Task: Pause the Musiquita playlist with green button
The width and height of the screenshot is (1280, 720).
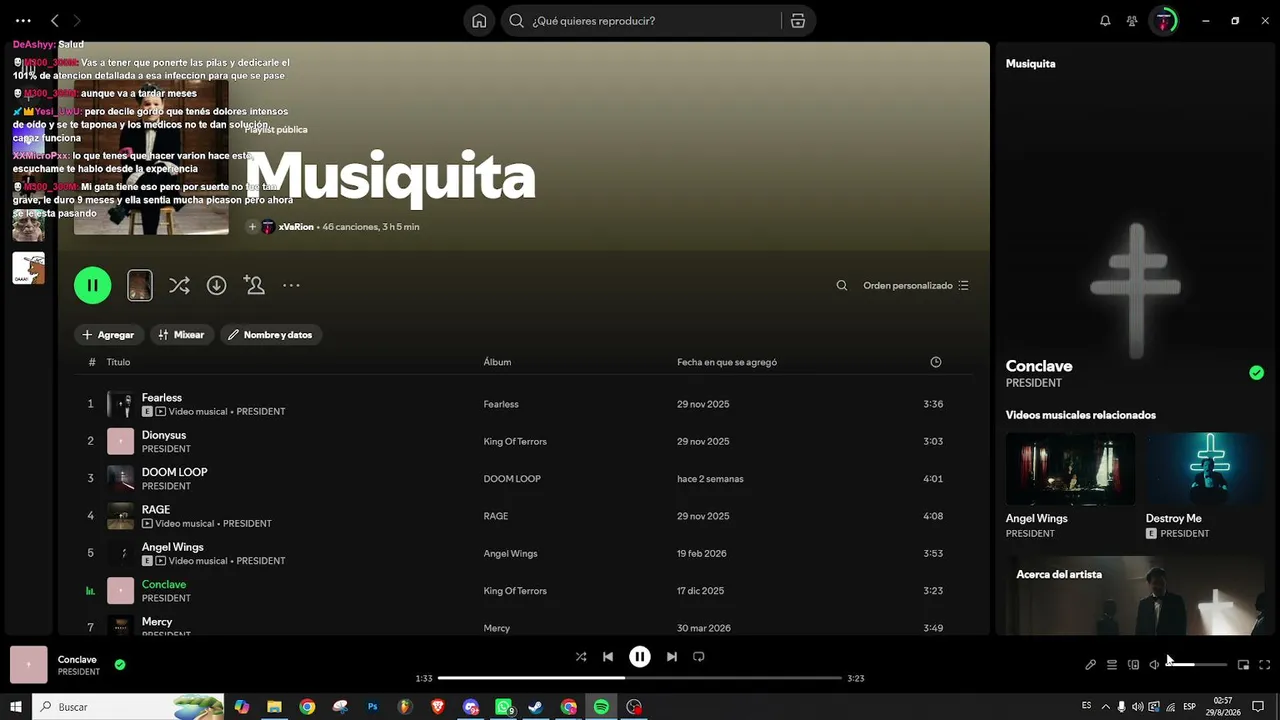Action: click(92, 285)
